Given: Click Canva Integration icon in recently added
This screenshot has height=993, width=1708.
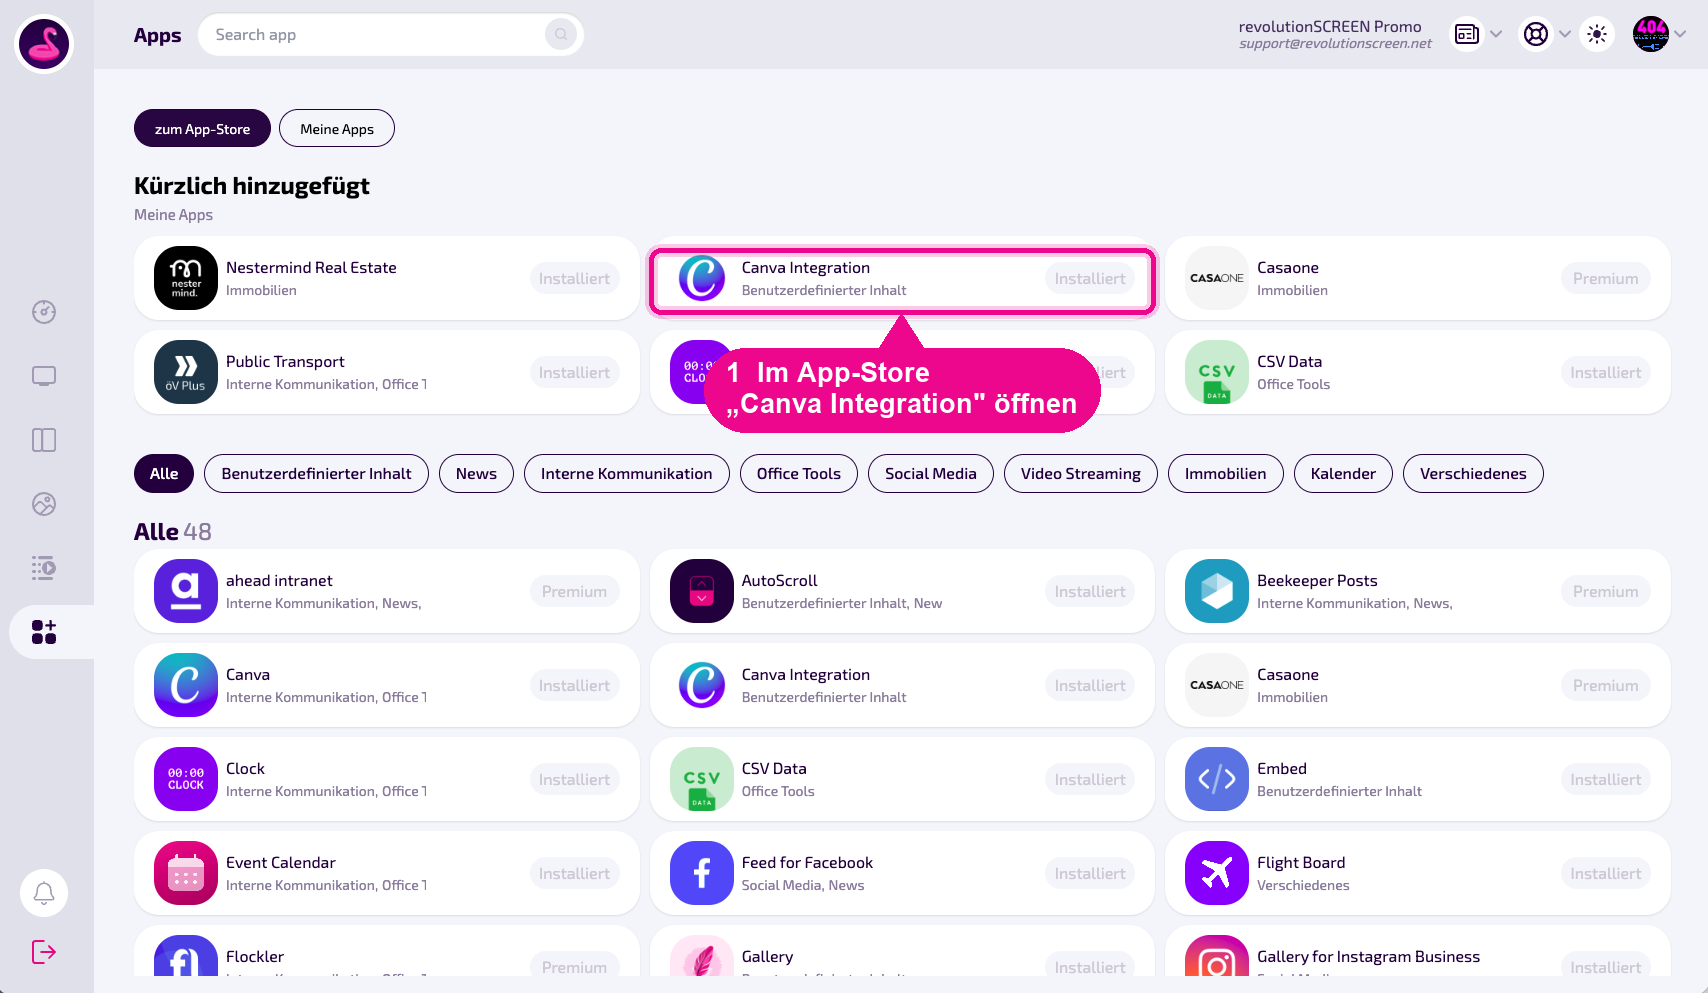Looking at the screenshot, I should (702, 278).
